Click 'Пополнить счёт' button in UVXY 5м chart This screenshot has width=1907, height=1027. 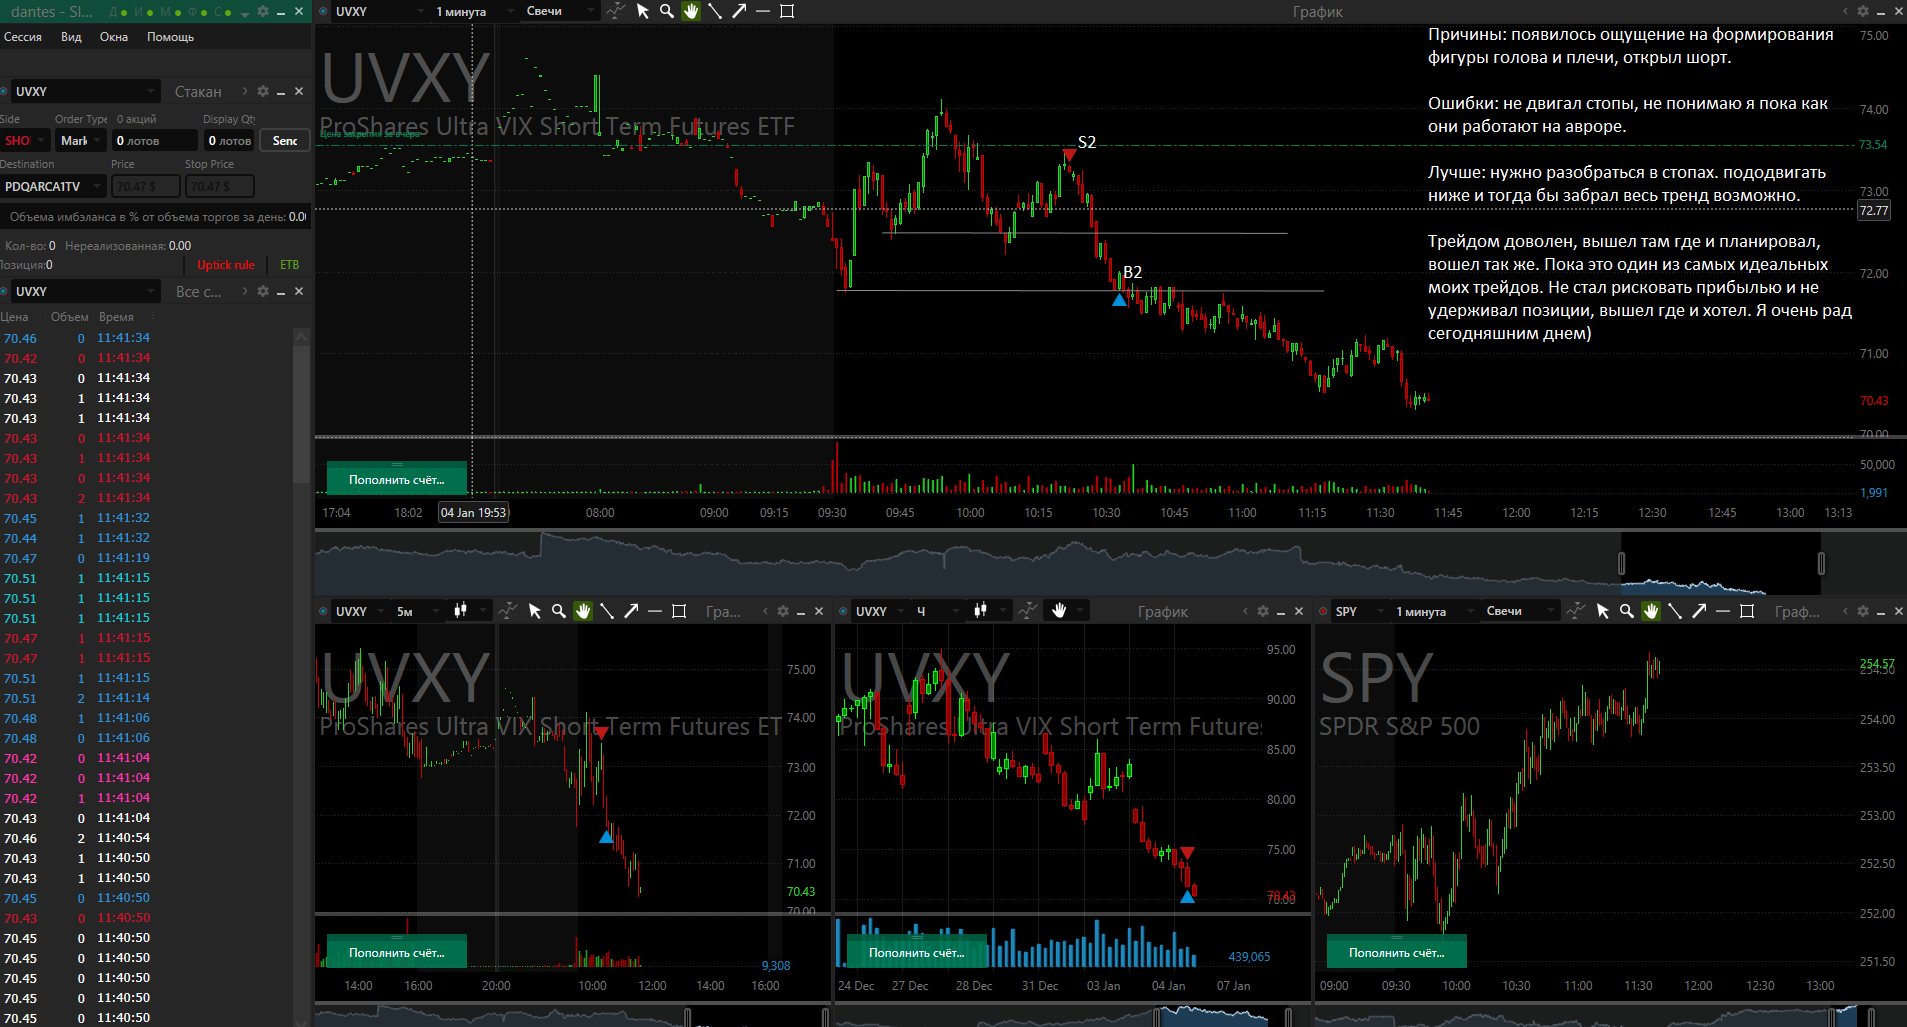pyautogui.click(x=397, y=953)
